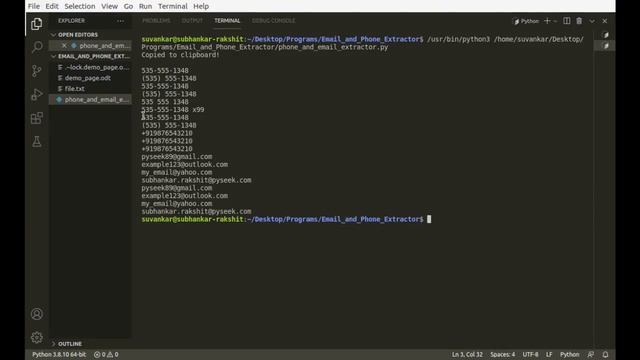The image size is (640, 360).
Task: Switch to the OUTPUT tab
Action: point(192,21)
